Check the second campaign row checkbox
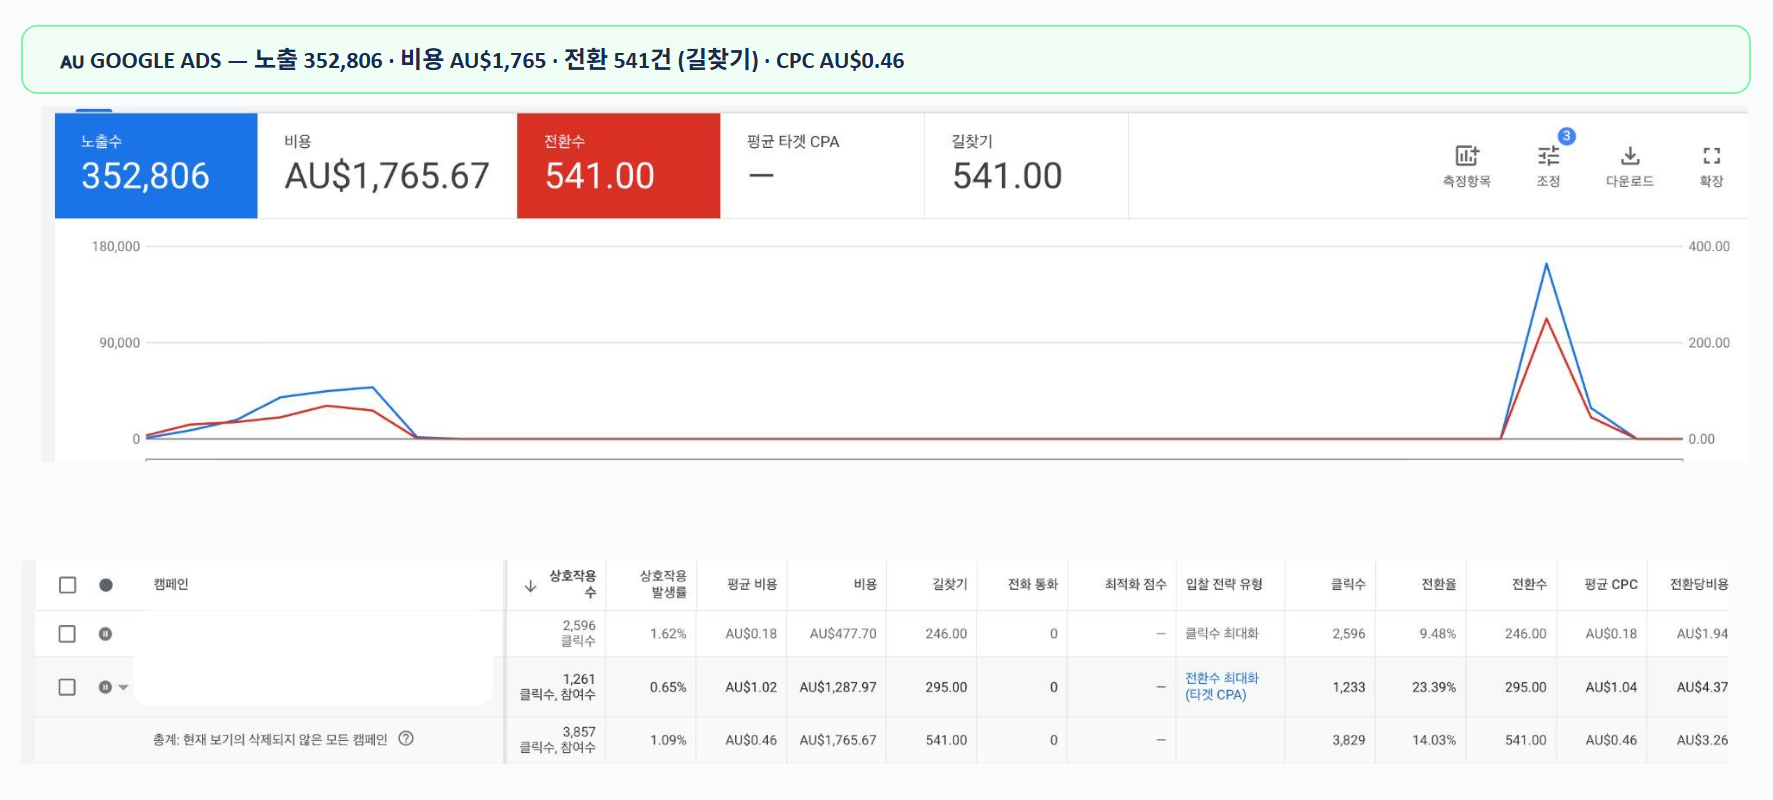1773x800 pixels. 67,687
